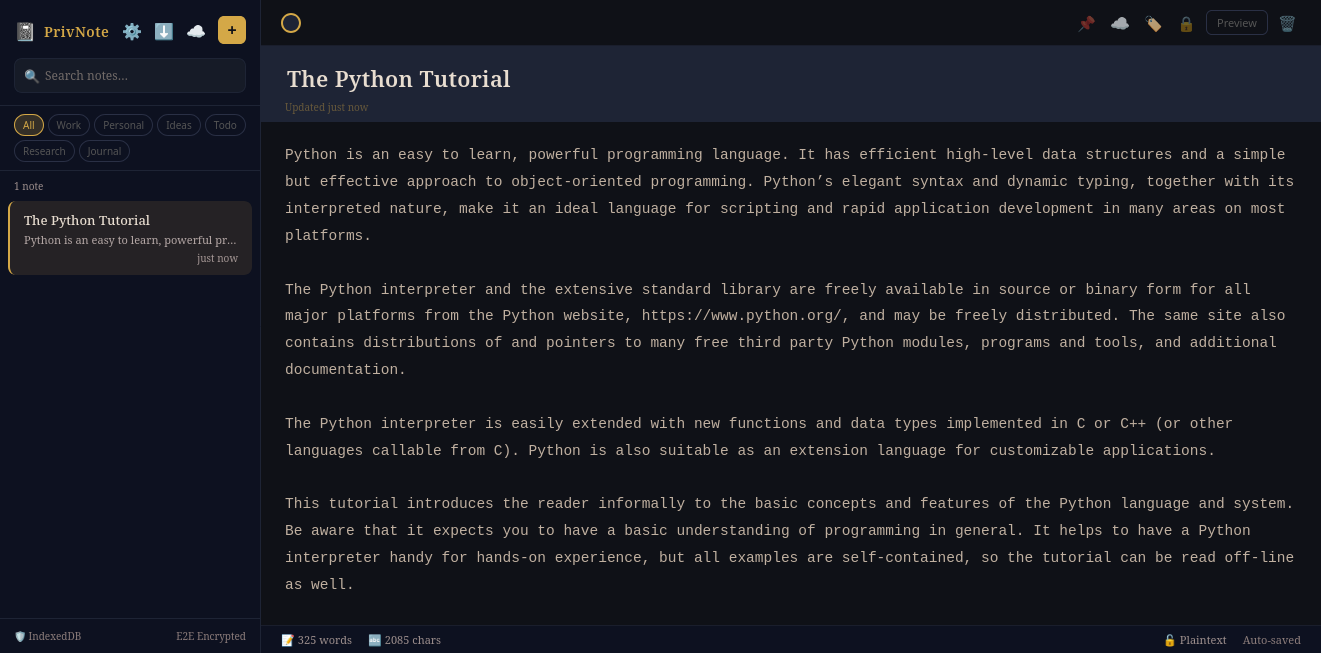This screenshot has height=653, width=1321.
Task: Select the Work filter chip
Action: coord(69,125)
